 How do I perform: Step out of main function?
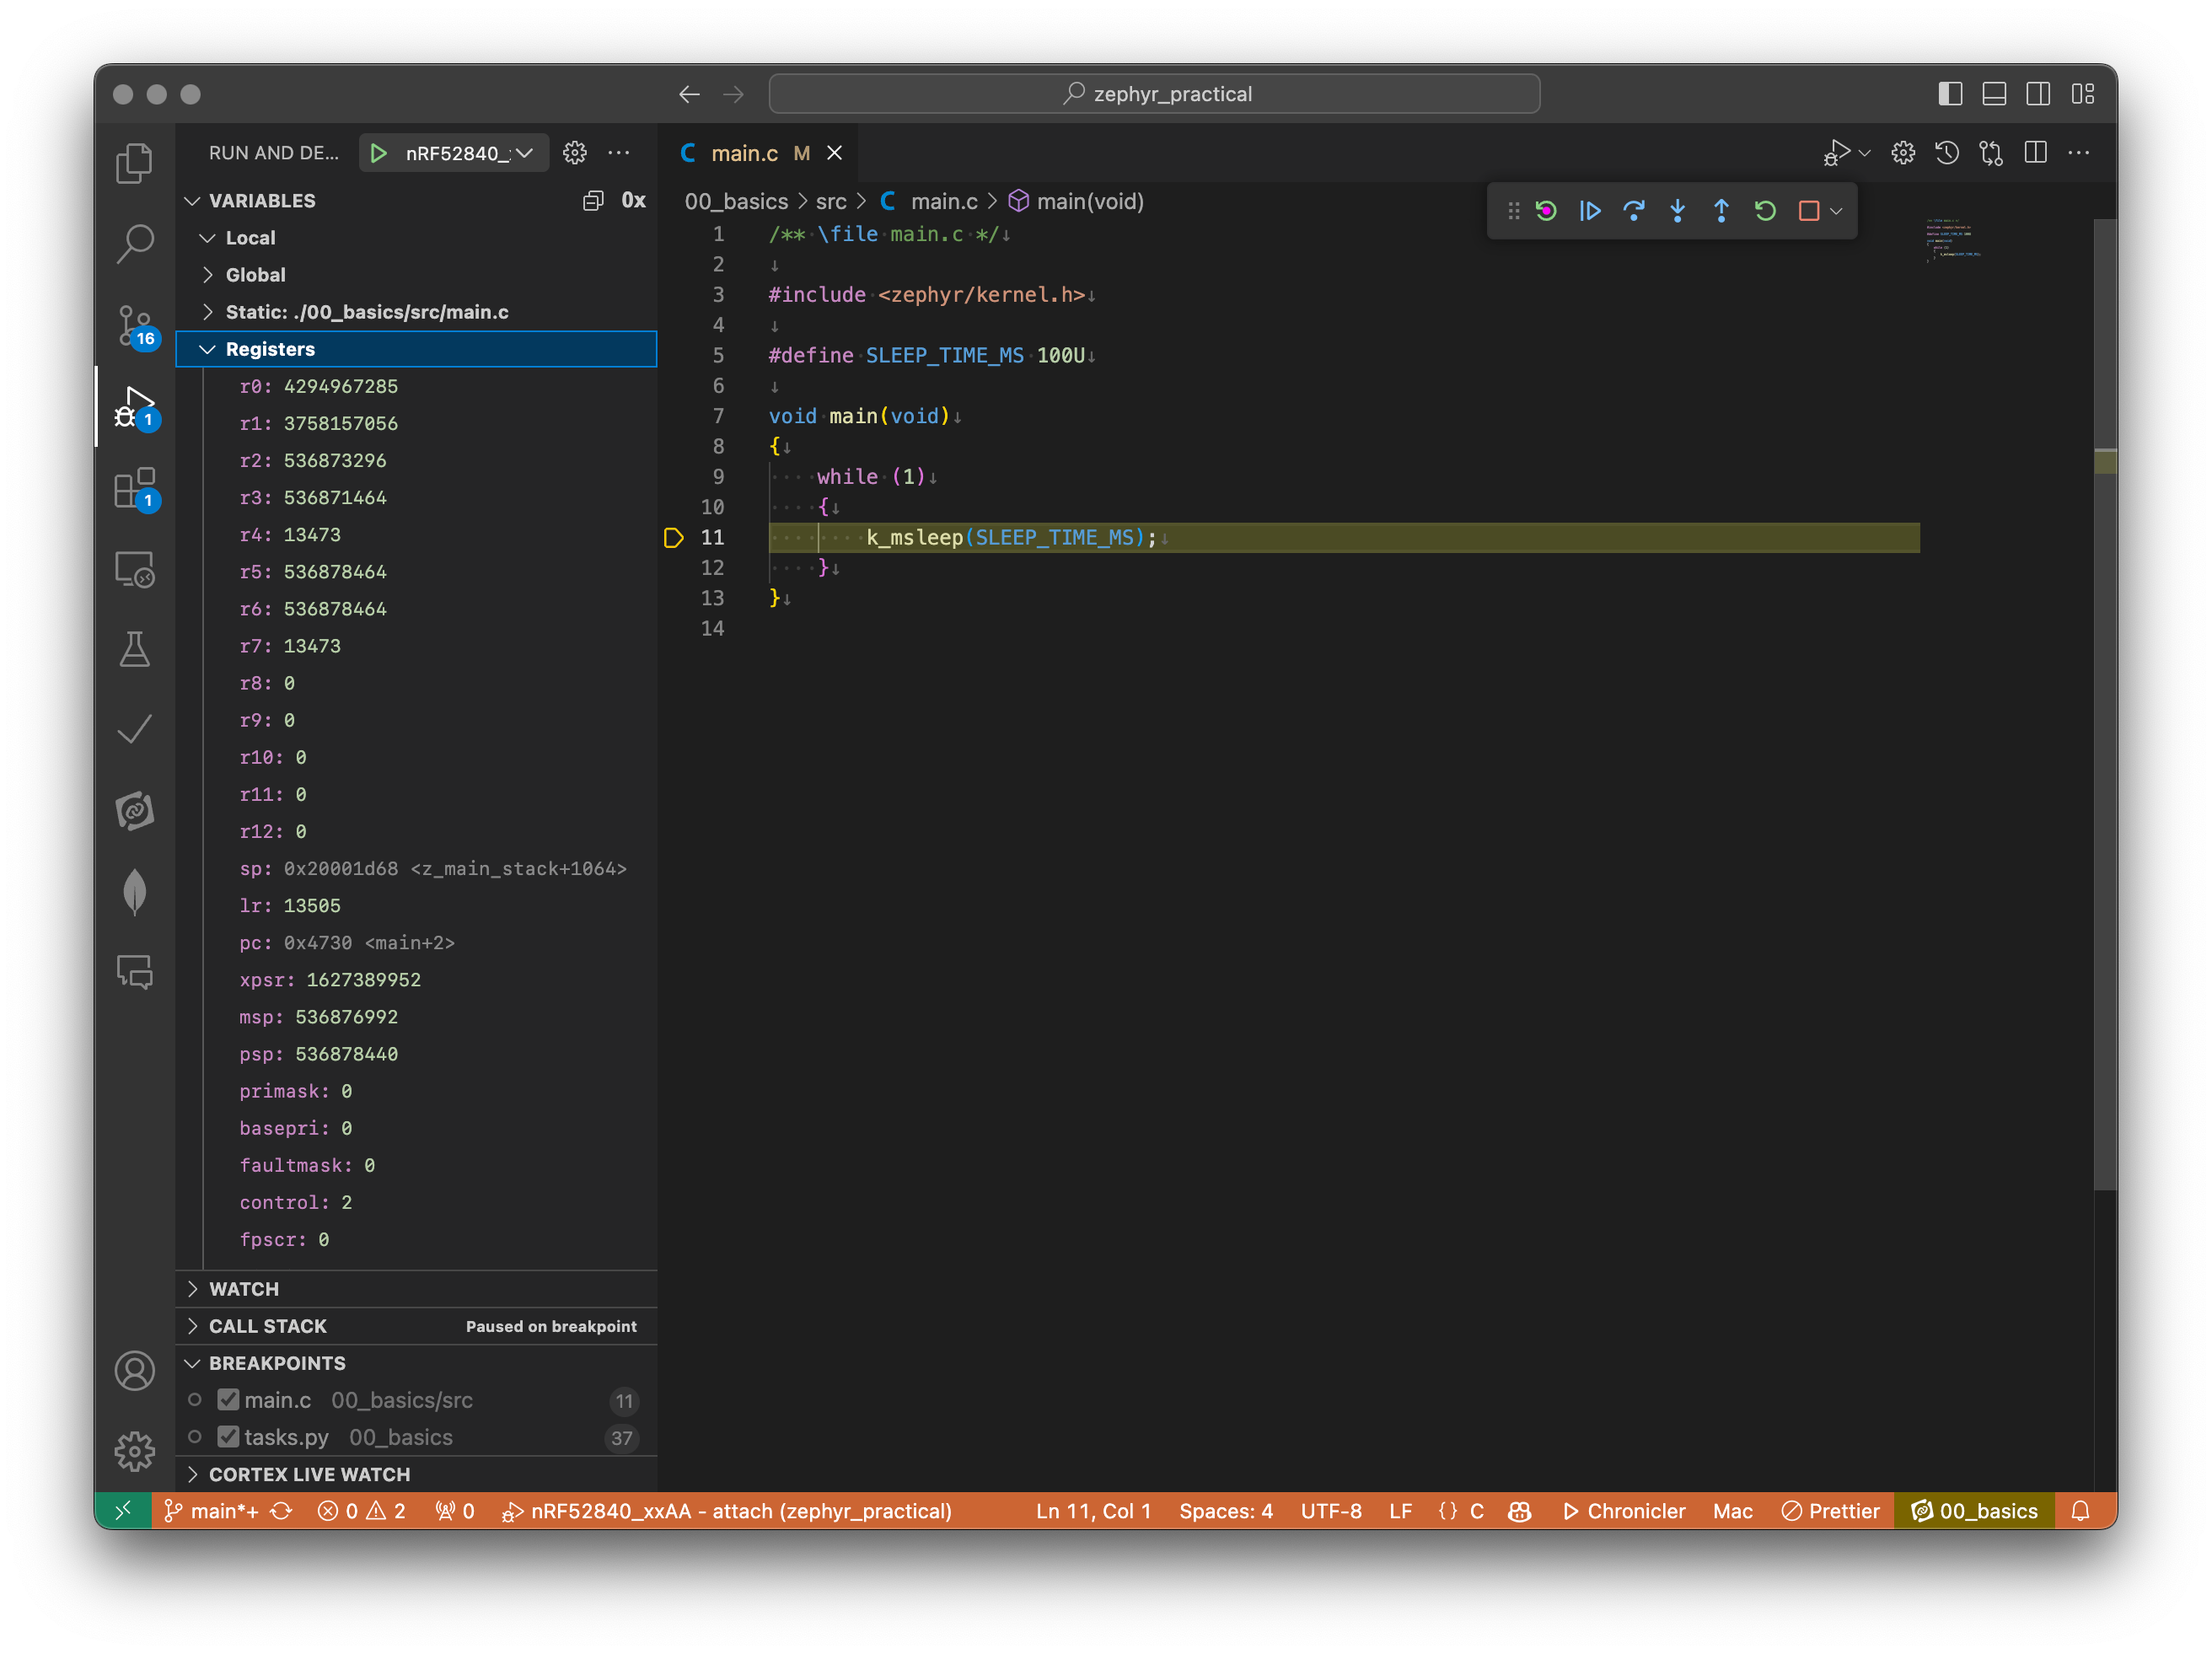[x=1721, y=210]
